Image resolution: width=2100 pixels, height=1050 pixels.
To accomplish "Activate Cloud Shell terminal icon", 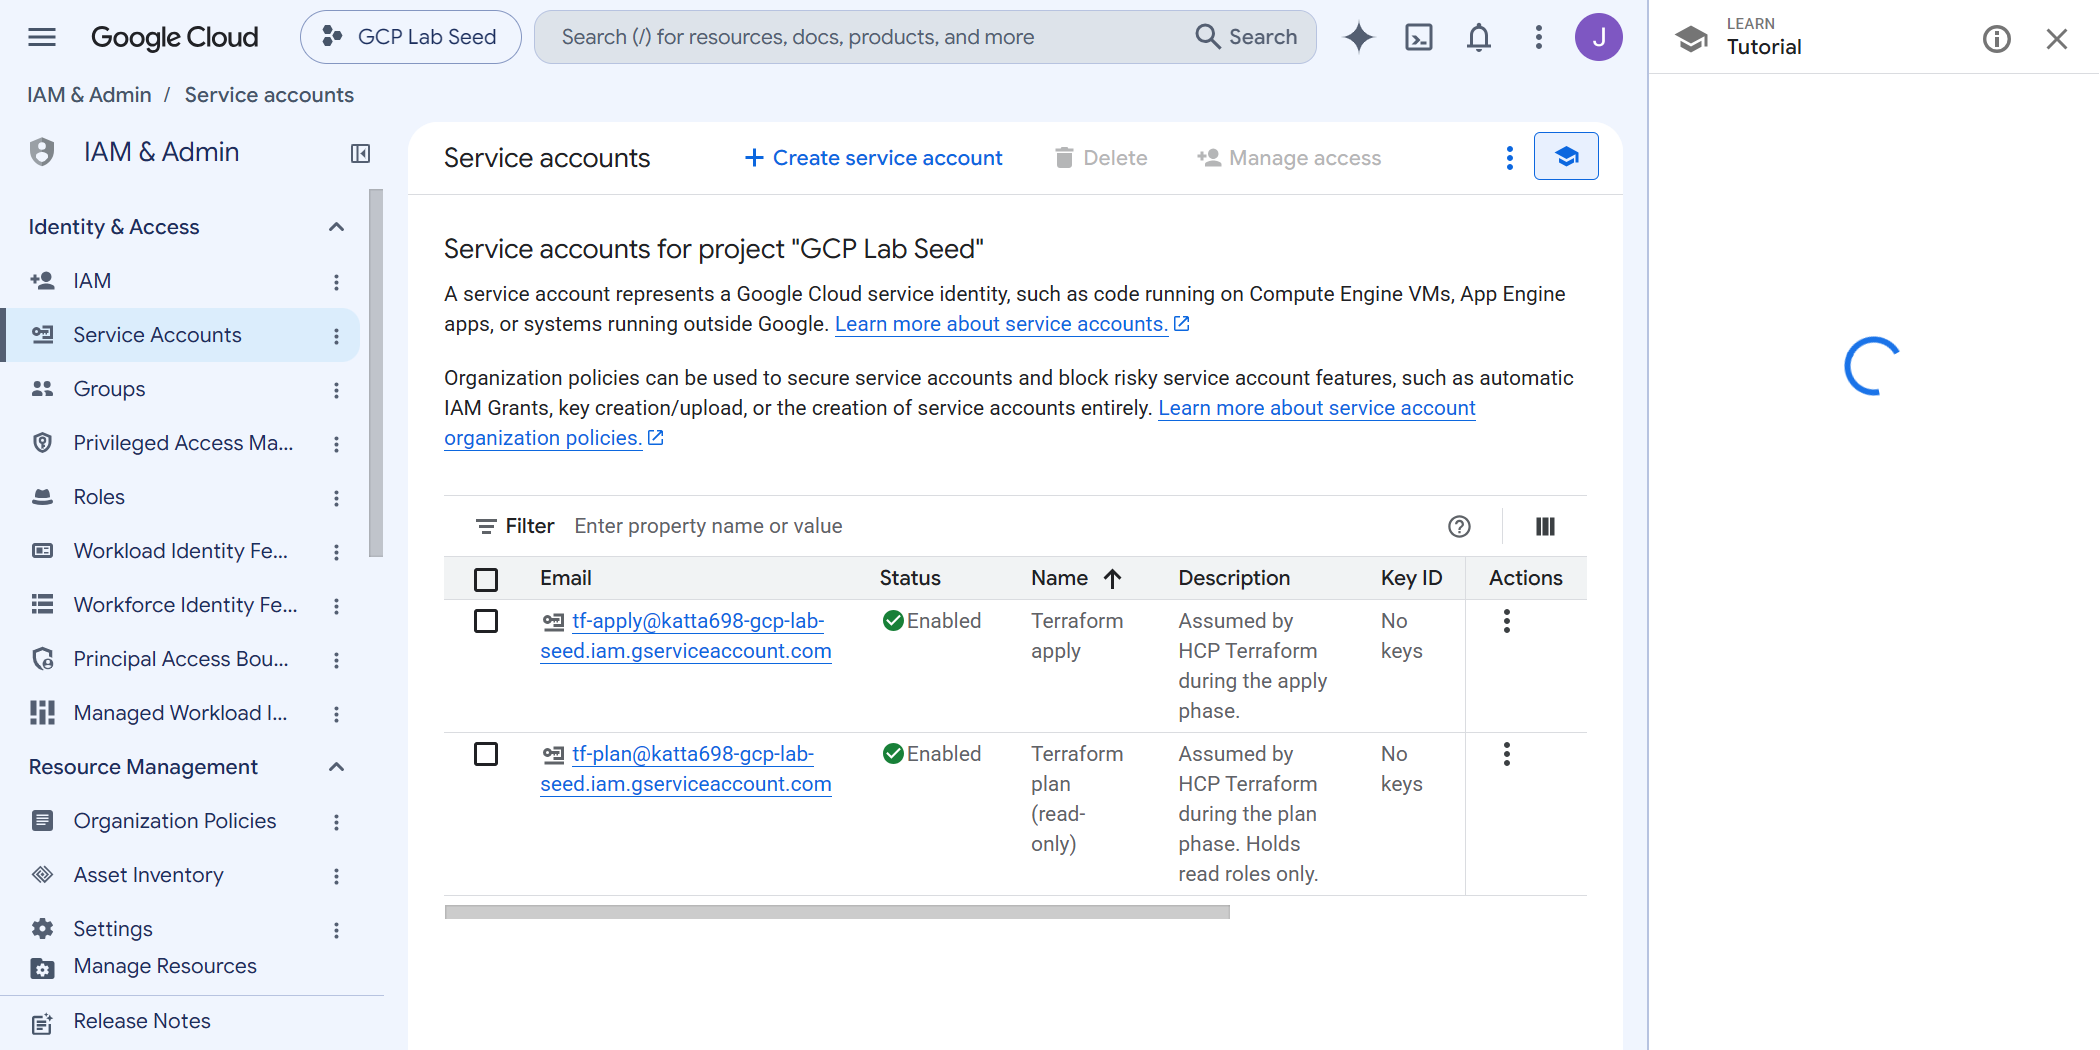I will pos(1419,37).
